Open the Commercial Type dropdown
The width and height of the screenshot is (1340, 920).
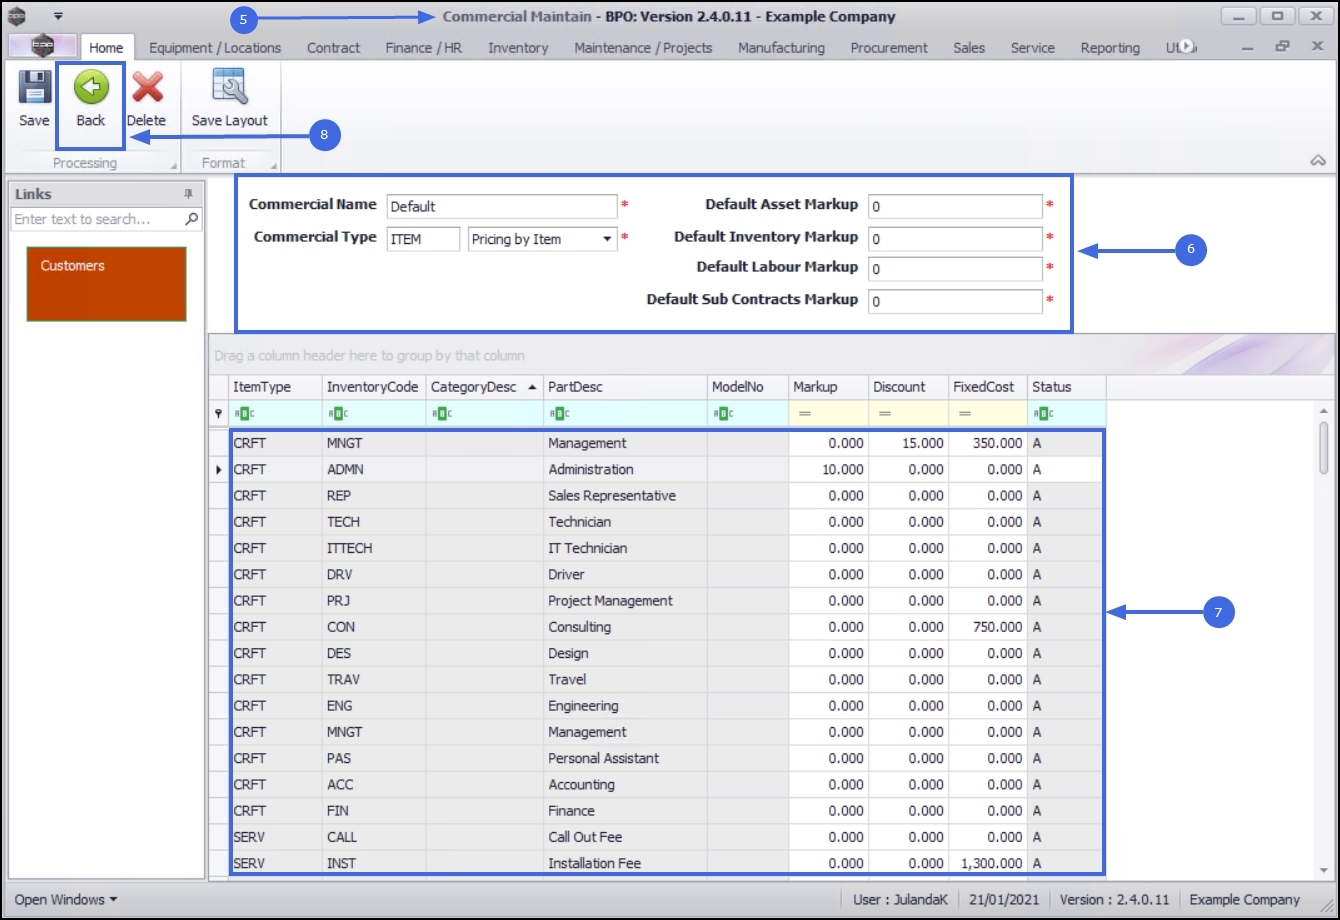(607, 239)
